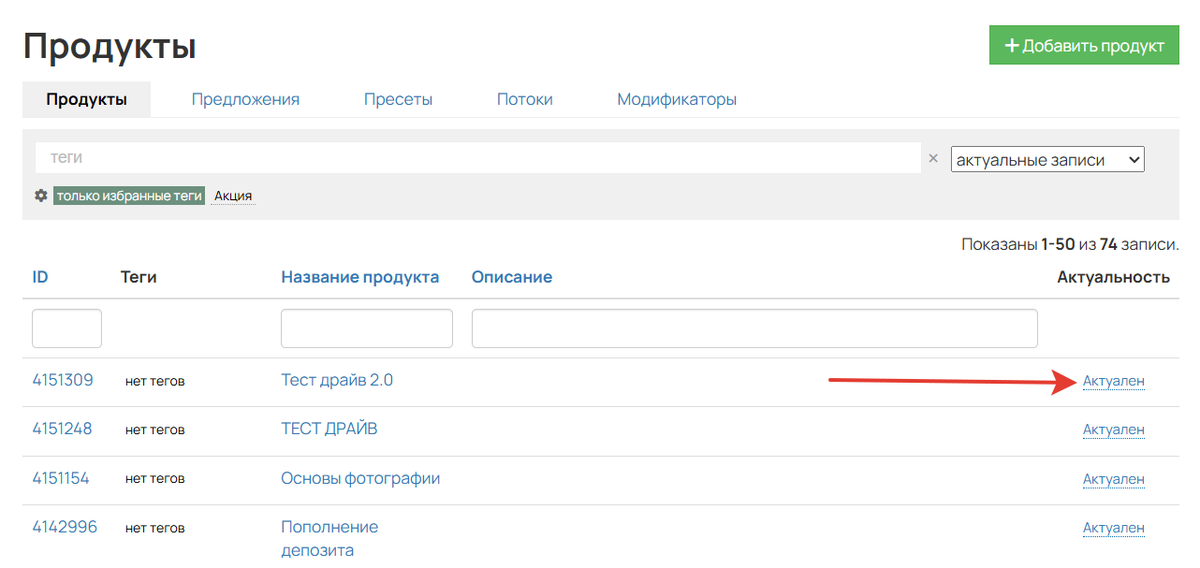Click the Теги column header
The width and height of the screenshot is (1200, 568).
(x=139, y=277)
